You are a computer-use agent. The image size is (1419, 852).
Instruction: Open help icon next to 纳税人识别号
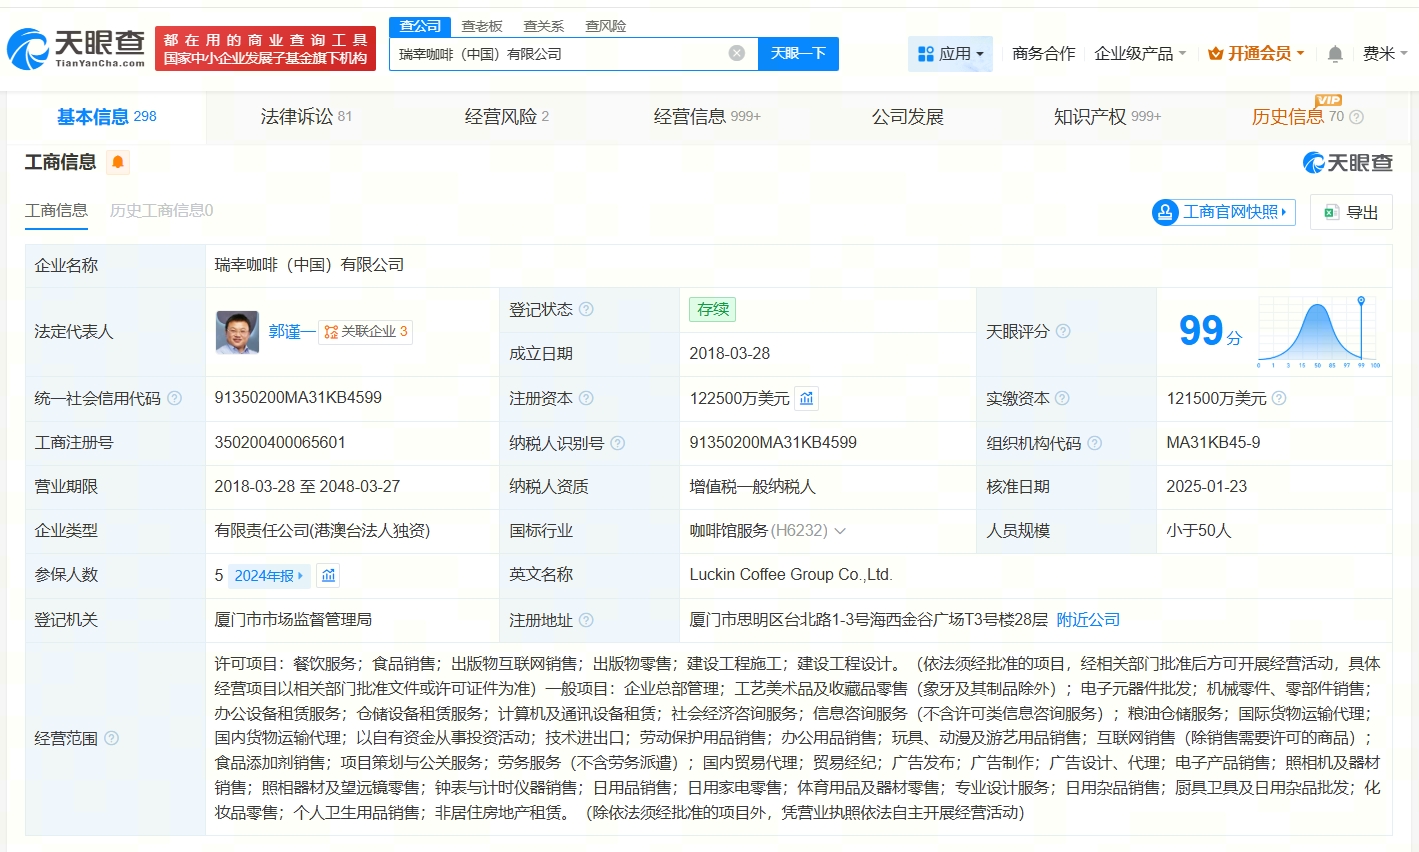pos(617,443)
